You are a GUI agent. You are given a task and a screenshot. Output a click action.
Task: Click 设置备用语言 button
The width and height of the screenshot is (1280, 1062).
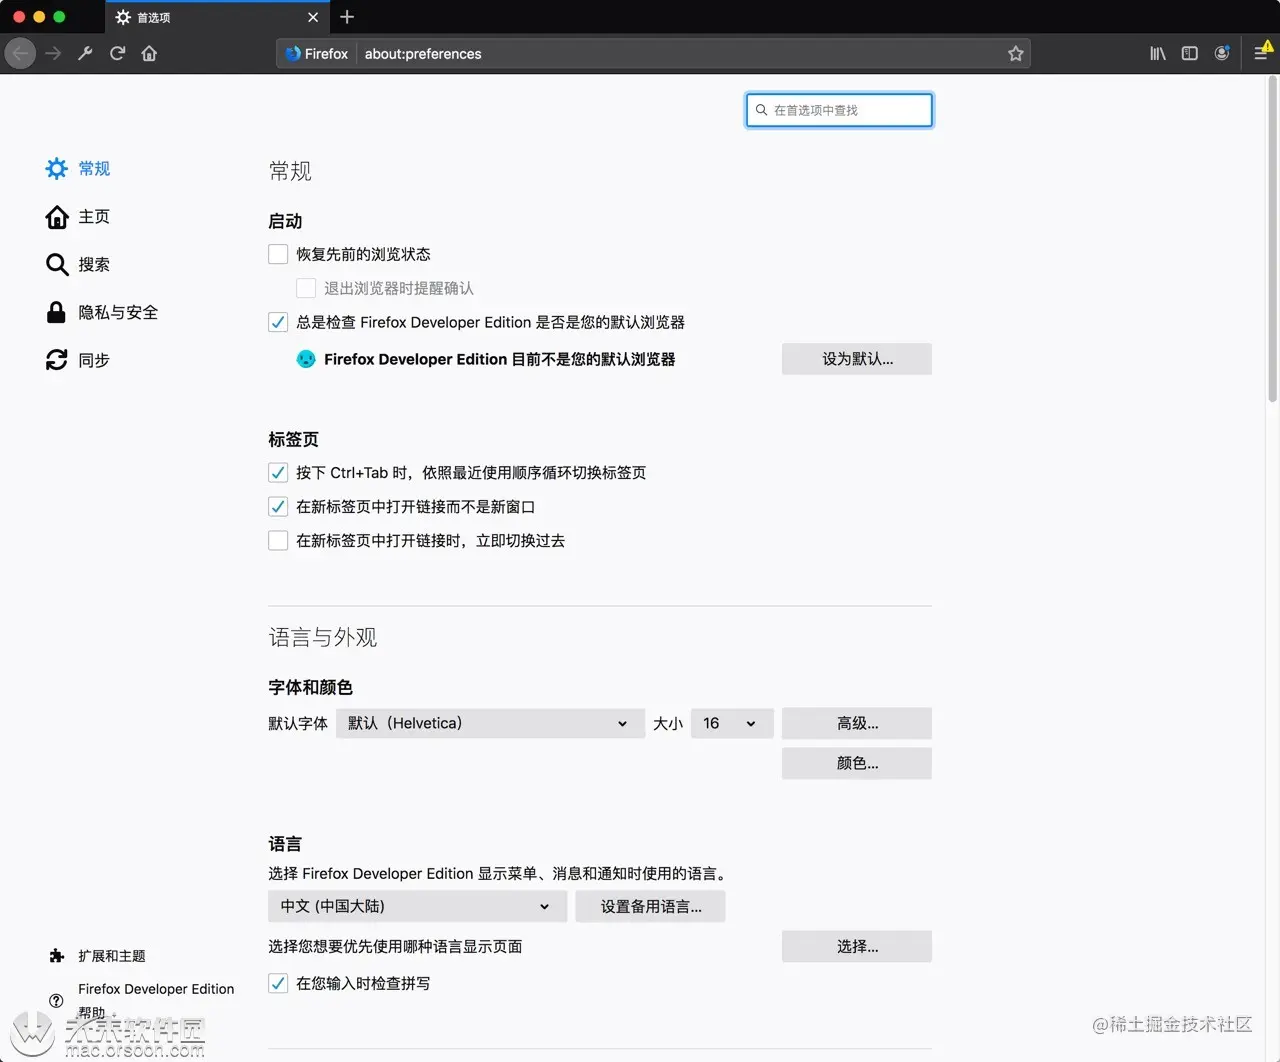tap(650, 906)
